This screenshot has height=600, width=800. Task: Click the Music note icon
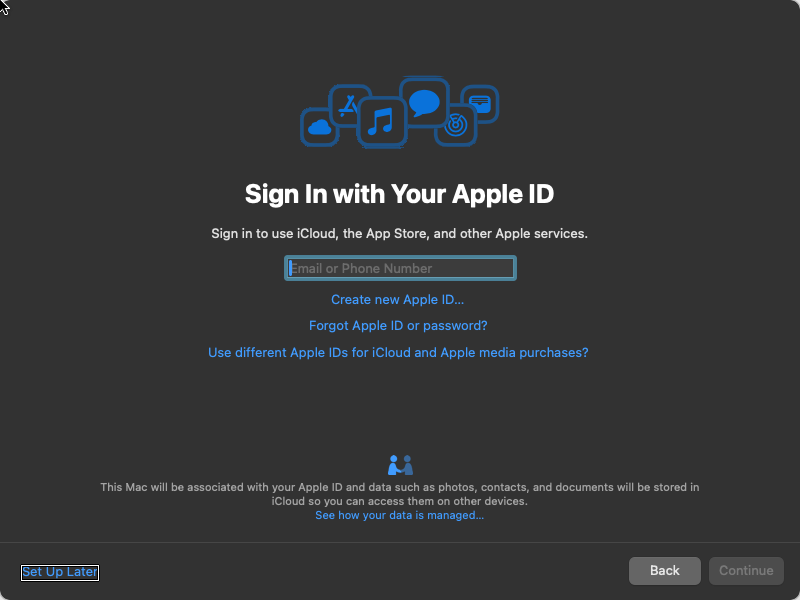[x=381, y=123]
